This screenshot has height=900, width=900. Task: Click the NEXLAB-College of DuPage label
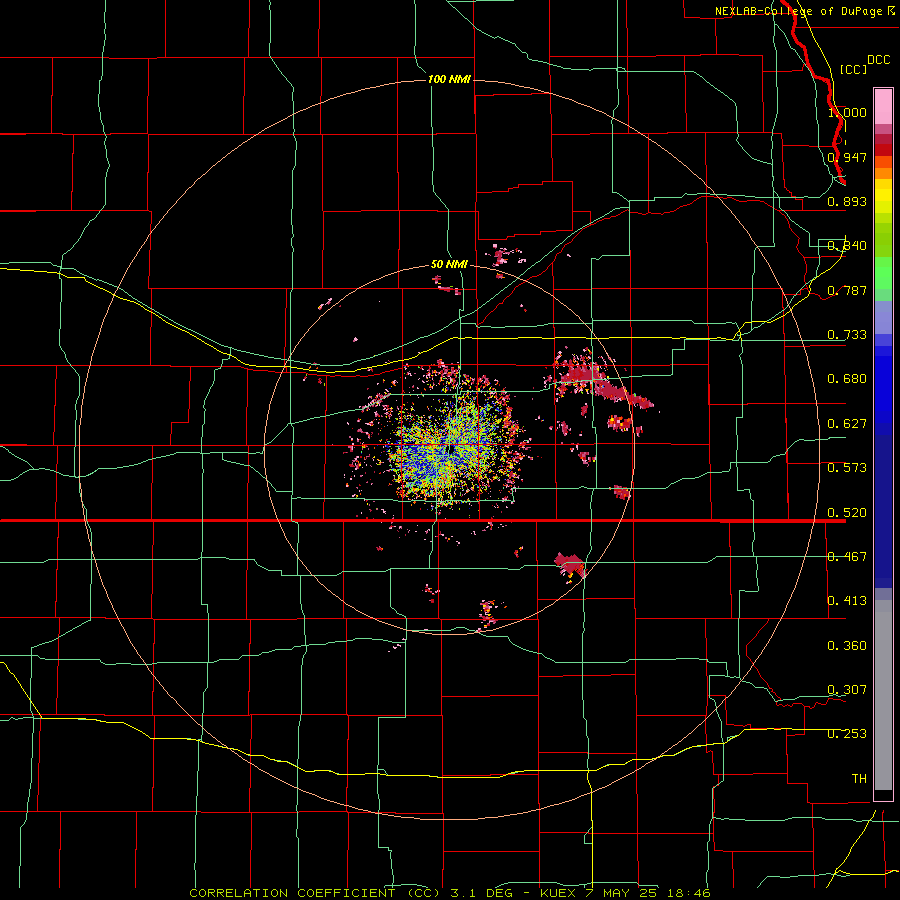(x=804, y=11)
